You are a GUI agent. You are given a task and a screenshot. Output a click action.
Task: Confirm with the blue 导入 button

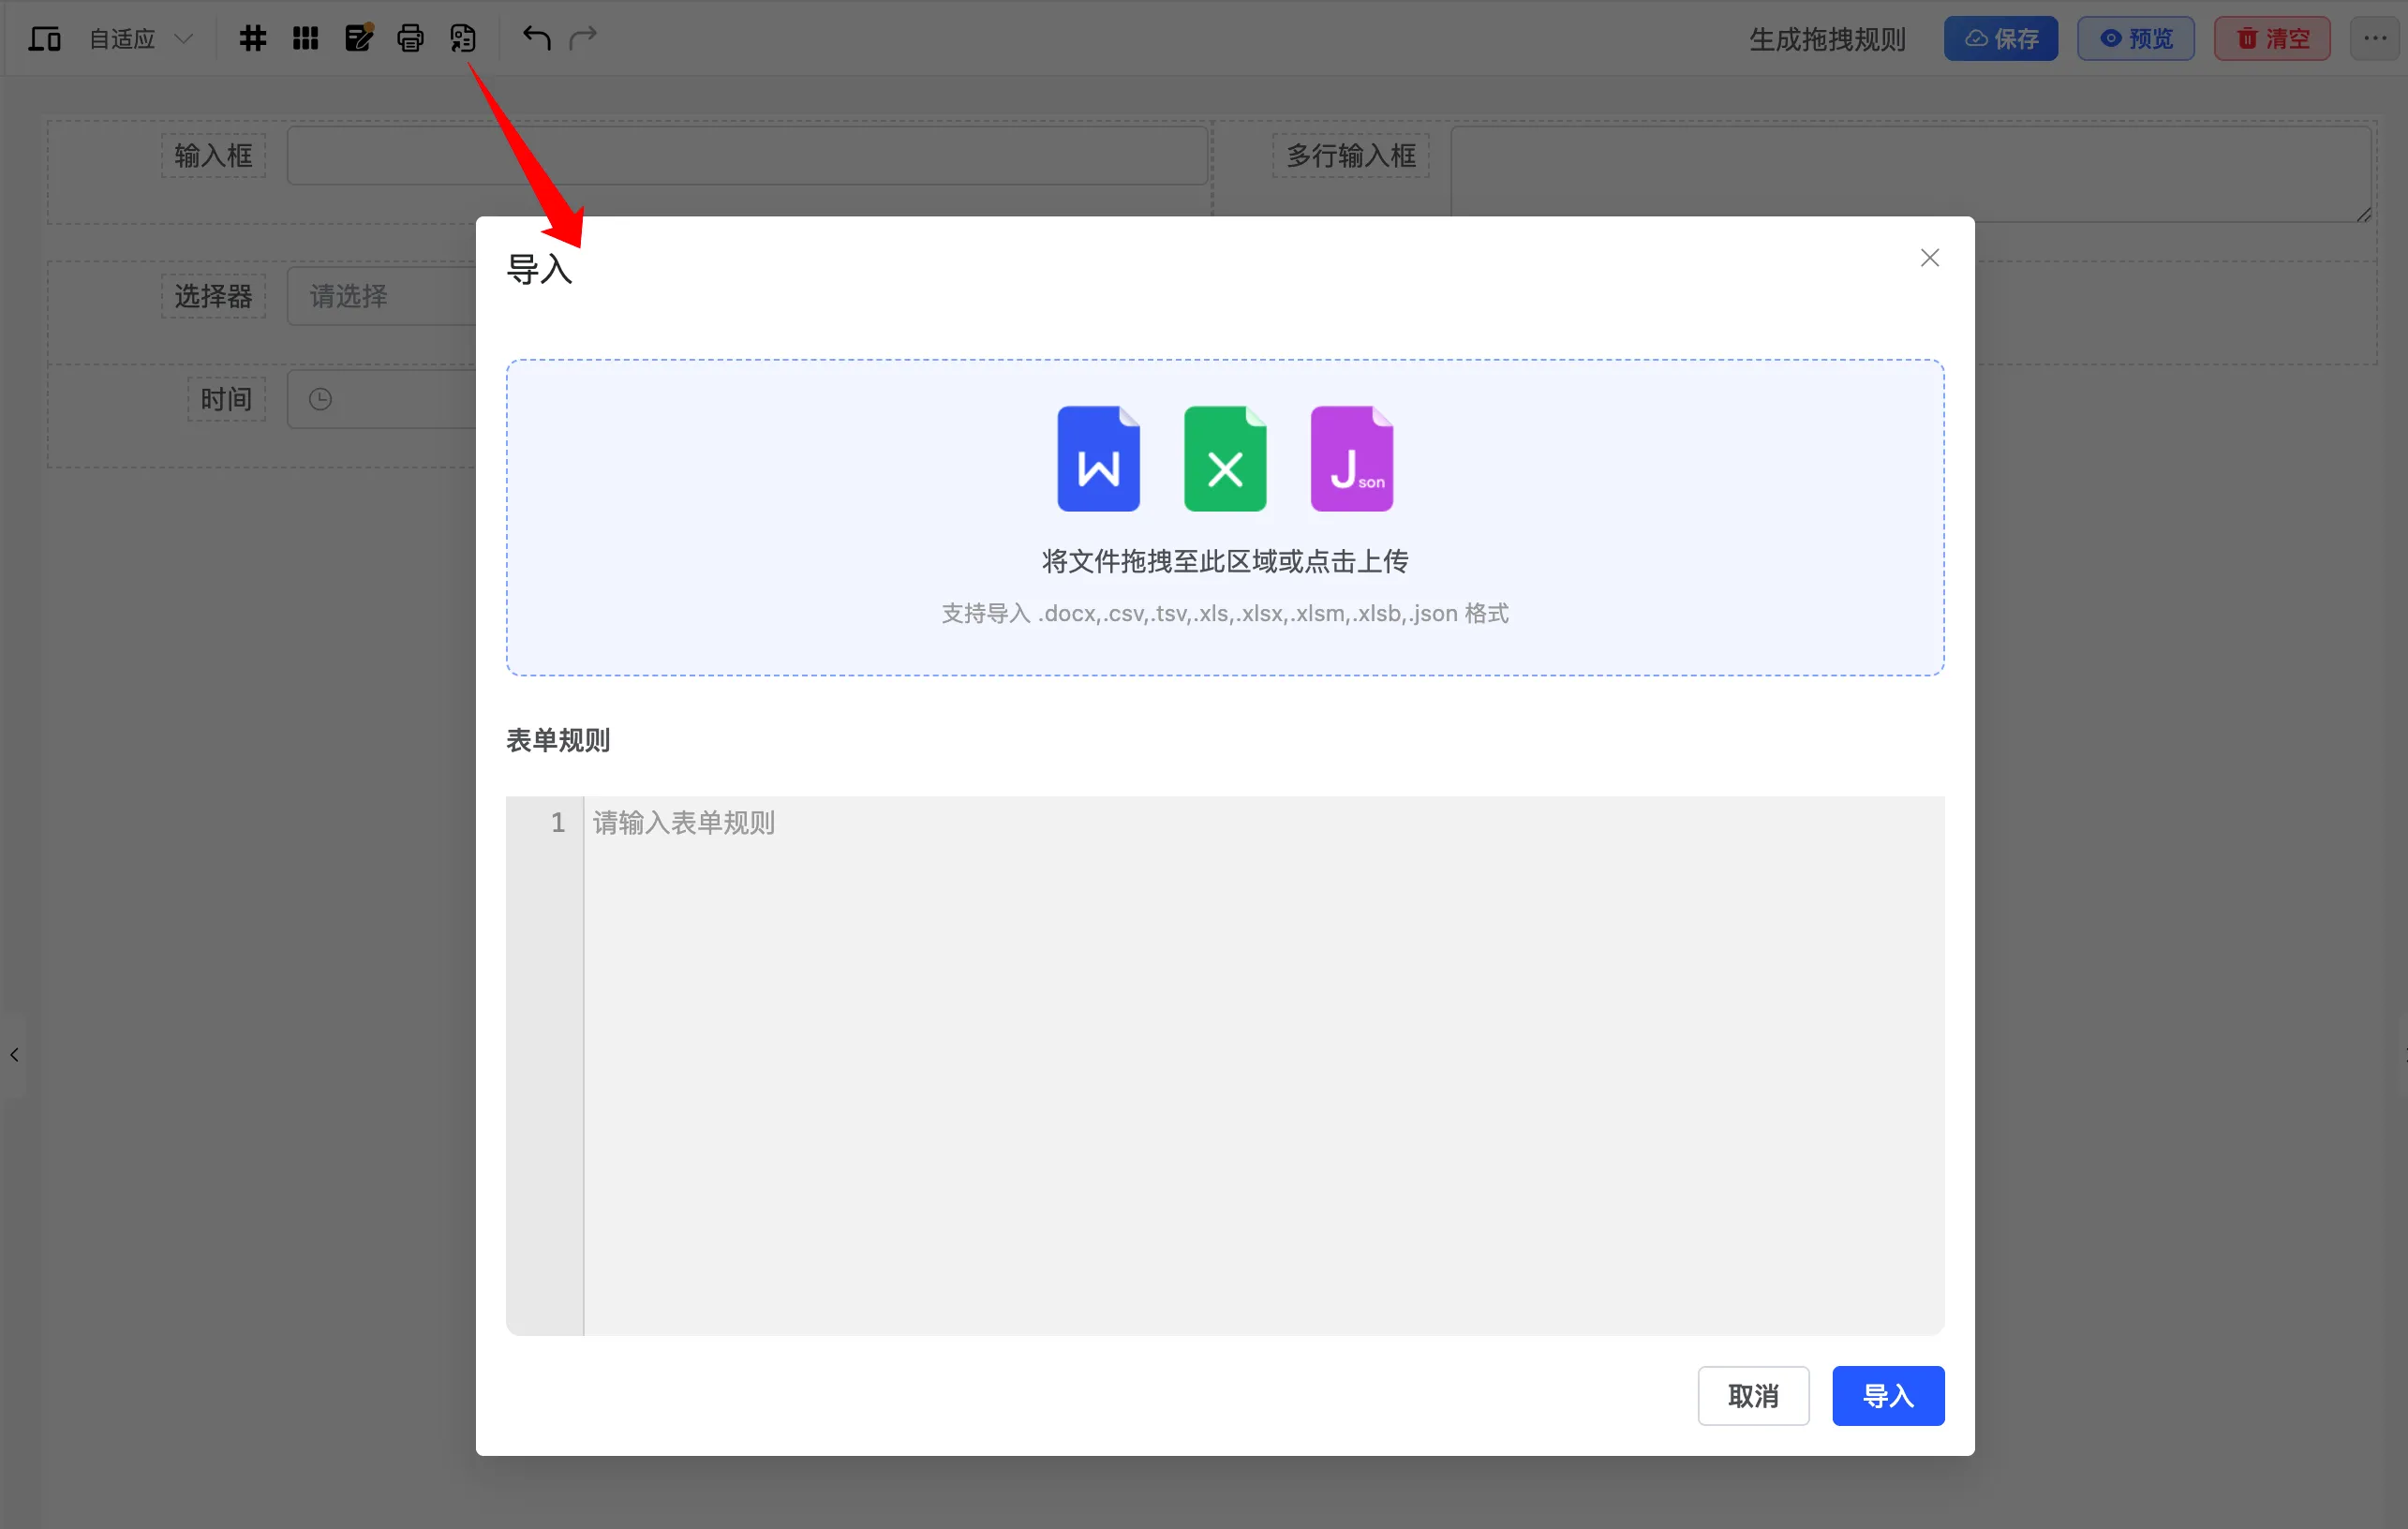tap(1887, 1395)
